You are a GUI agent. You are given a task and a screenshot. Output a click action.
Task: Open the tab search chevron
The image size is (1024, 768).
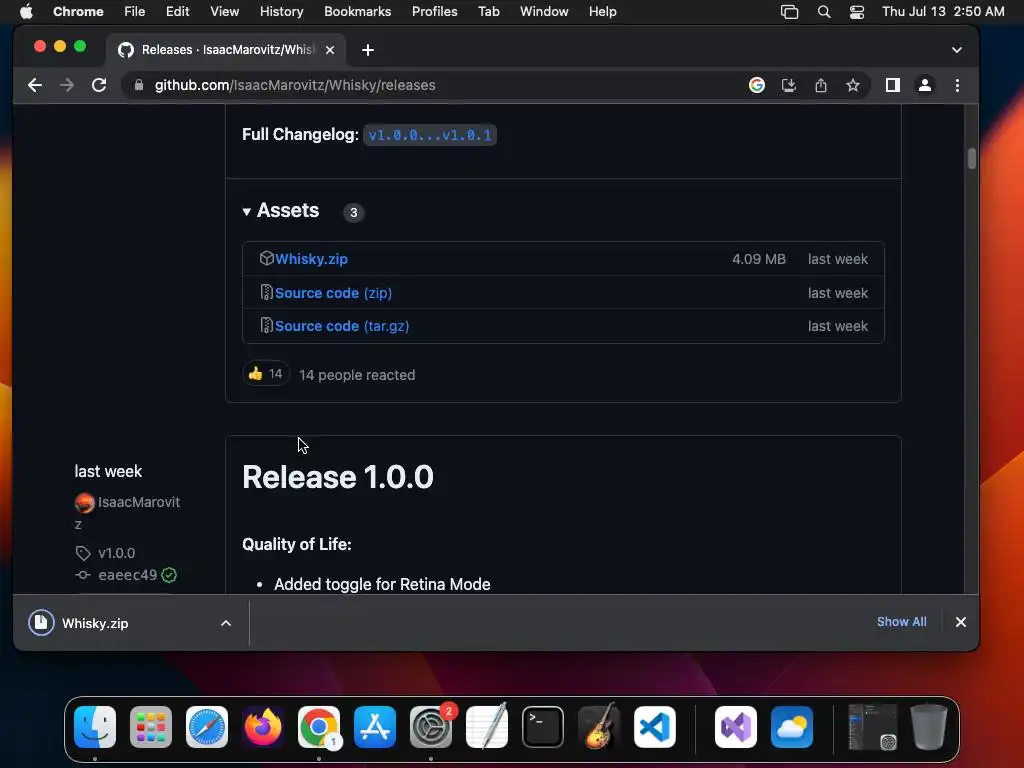point(957,50)
